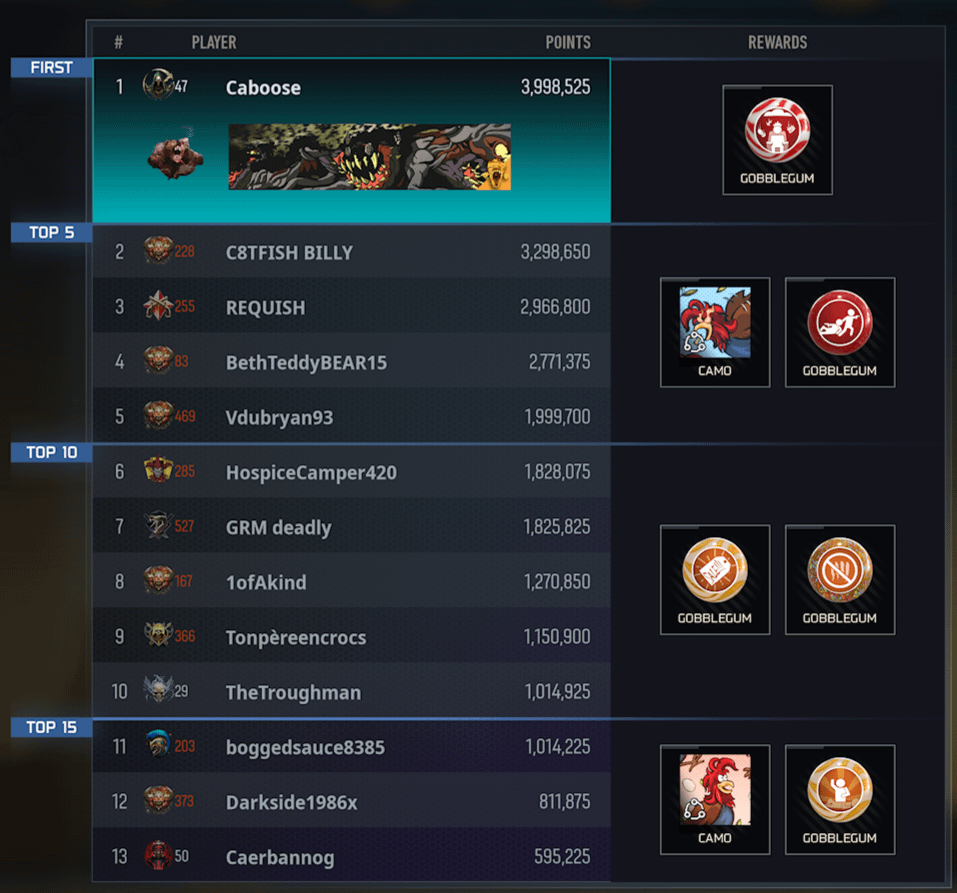This screenshot has height=893, width=957.
Task: Click the TOP 15 tier label
Action: (51, 727)
